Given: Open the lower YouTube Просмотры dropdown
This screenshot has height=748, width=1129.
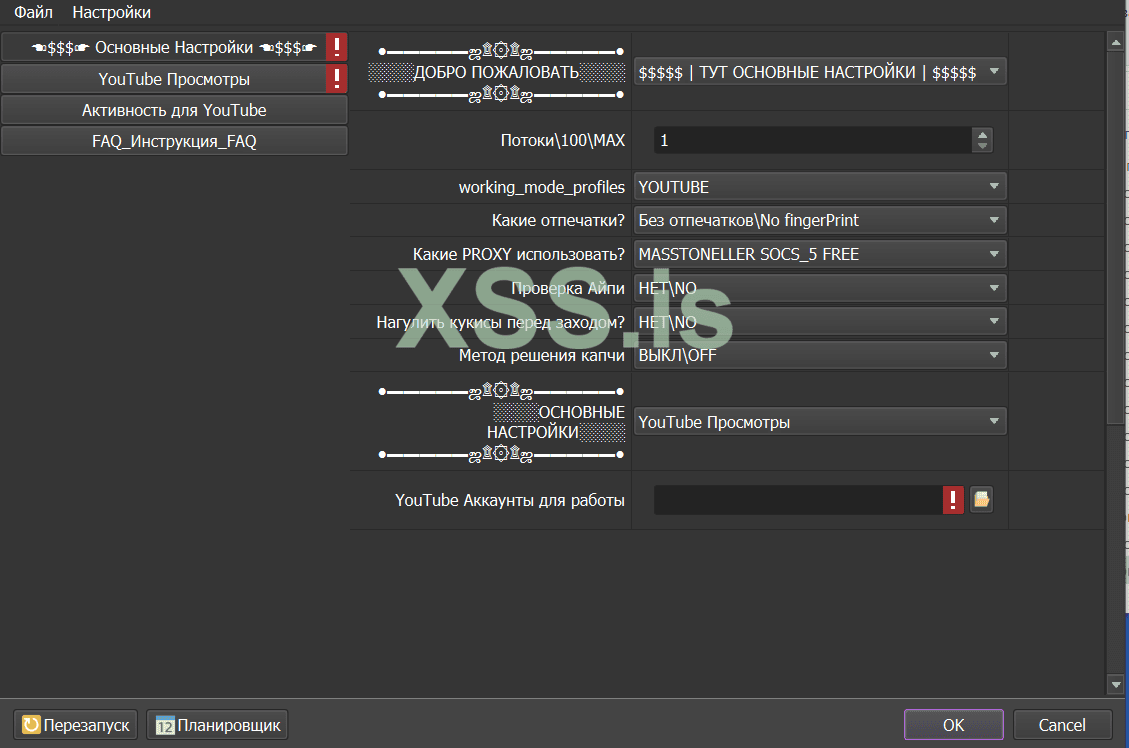Looking at the screenshot, I should click(x=819, y=422).
